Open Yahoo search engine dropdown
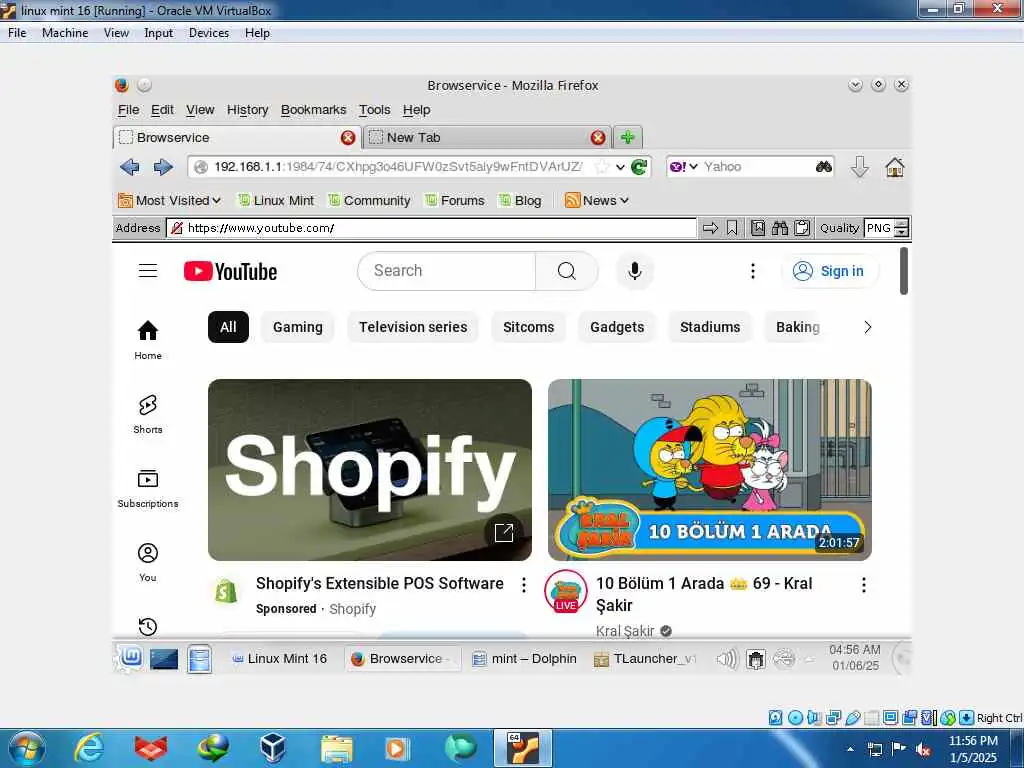Screen dimensions: 1024x768 pyautogui.click(x=684, y=167)
